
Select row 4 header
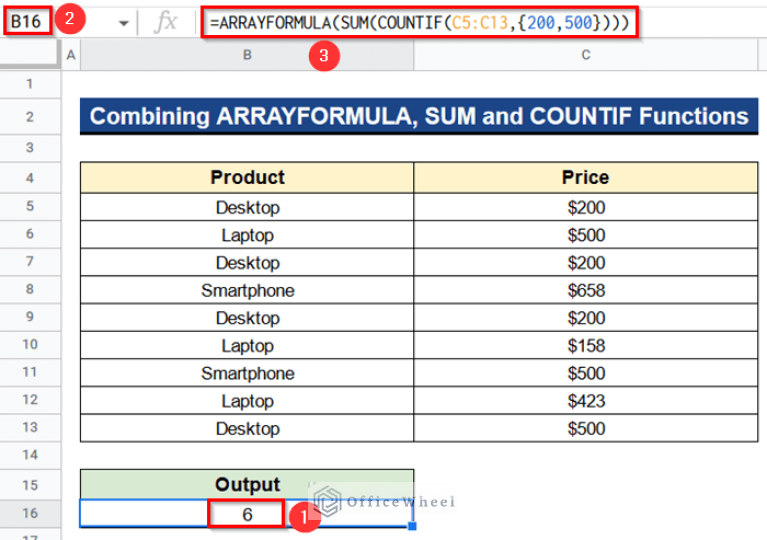(30, 178)
